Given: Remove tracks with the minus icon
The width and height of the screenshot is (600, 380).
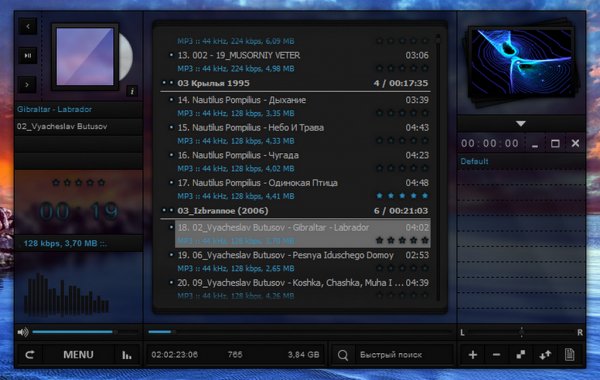Looking at the screenshot, I should point(496,355).
